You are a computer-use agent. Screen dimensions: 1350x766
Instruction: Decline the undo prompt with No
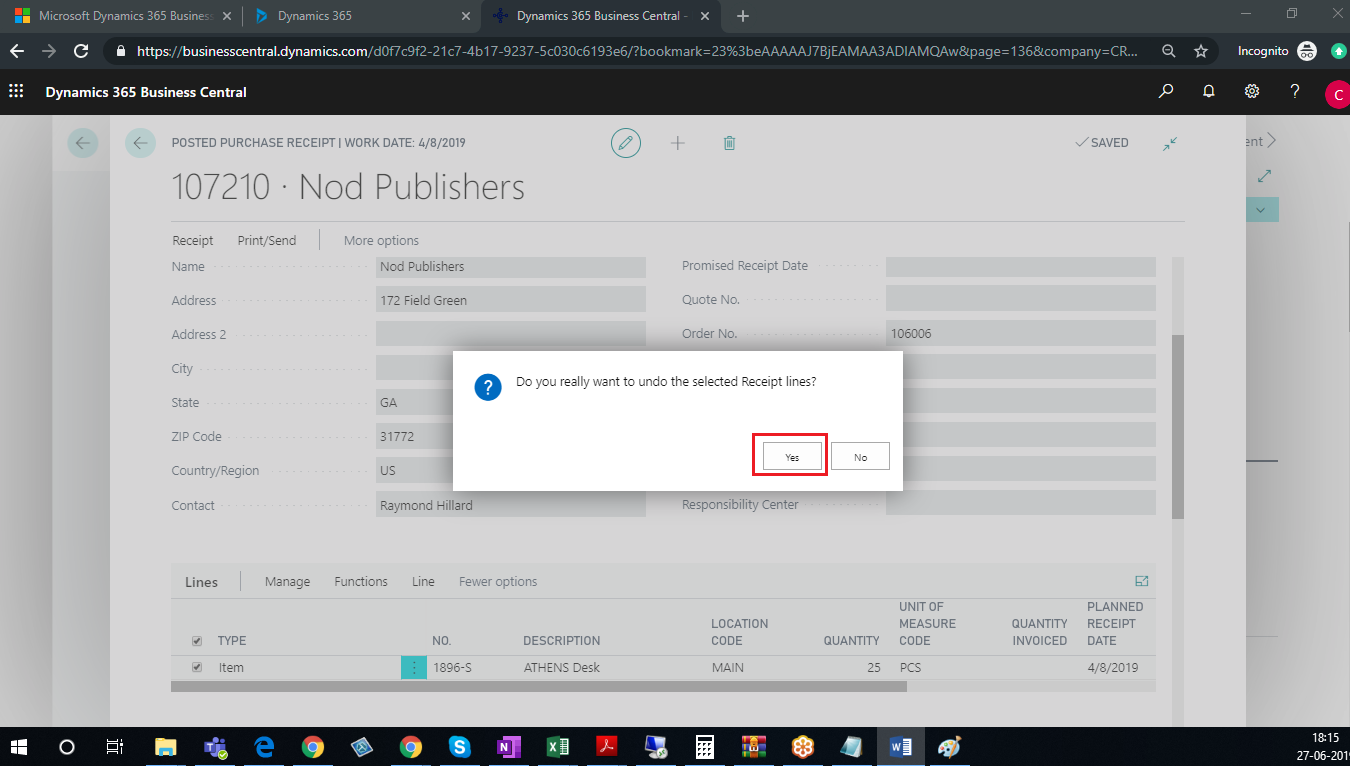pyautogui.click(x=860, y=456)
